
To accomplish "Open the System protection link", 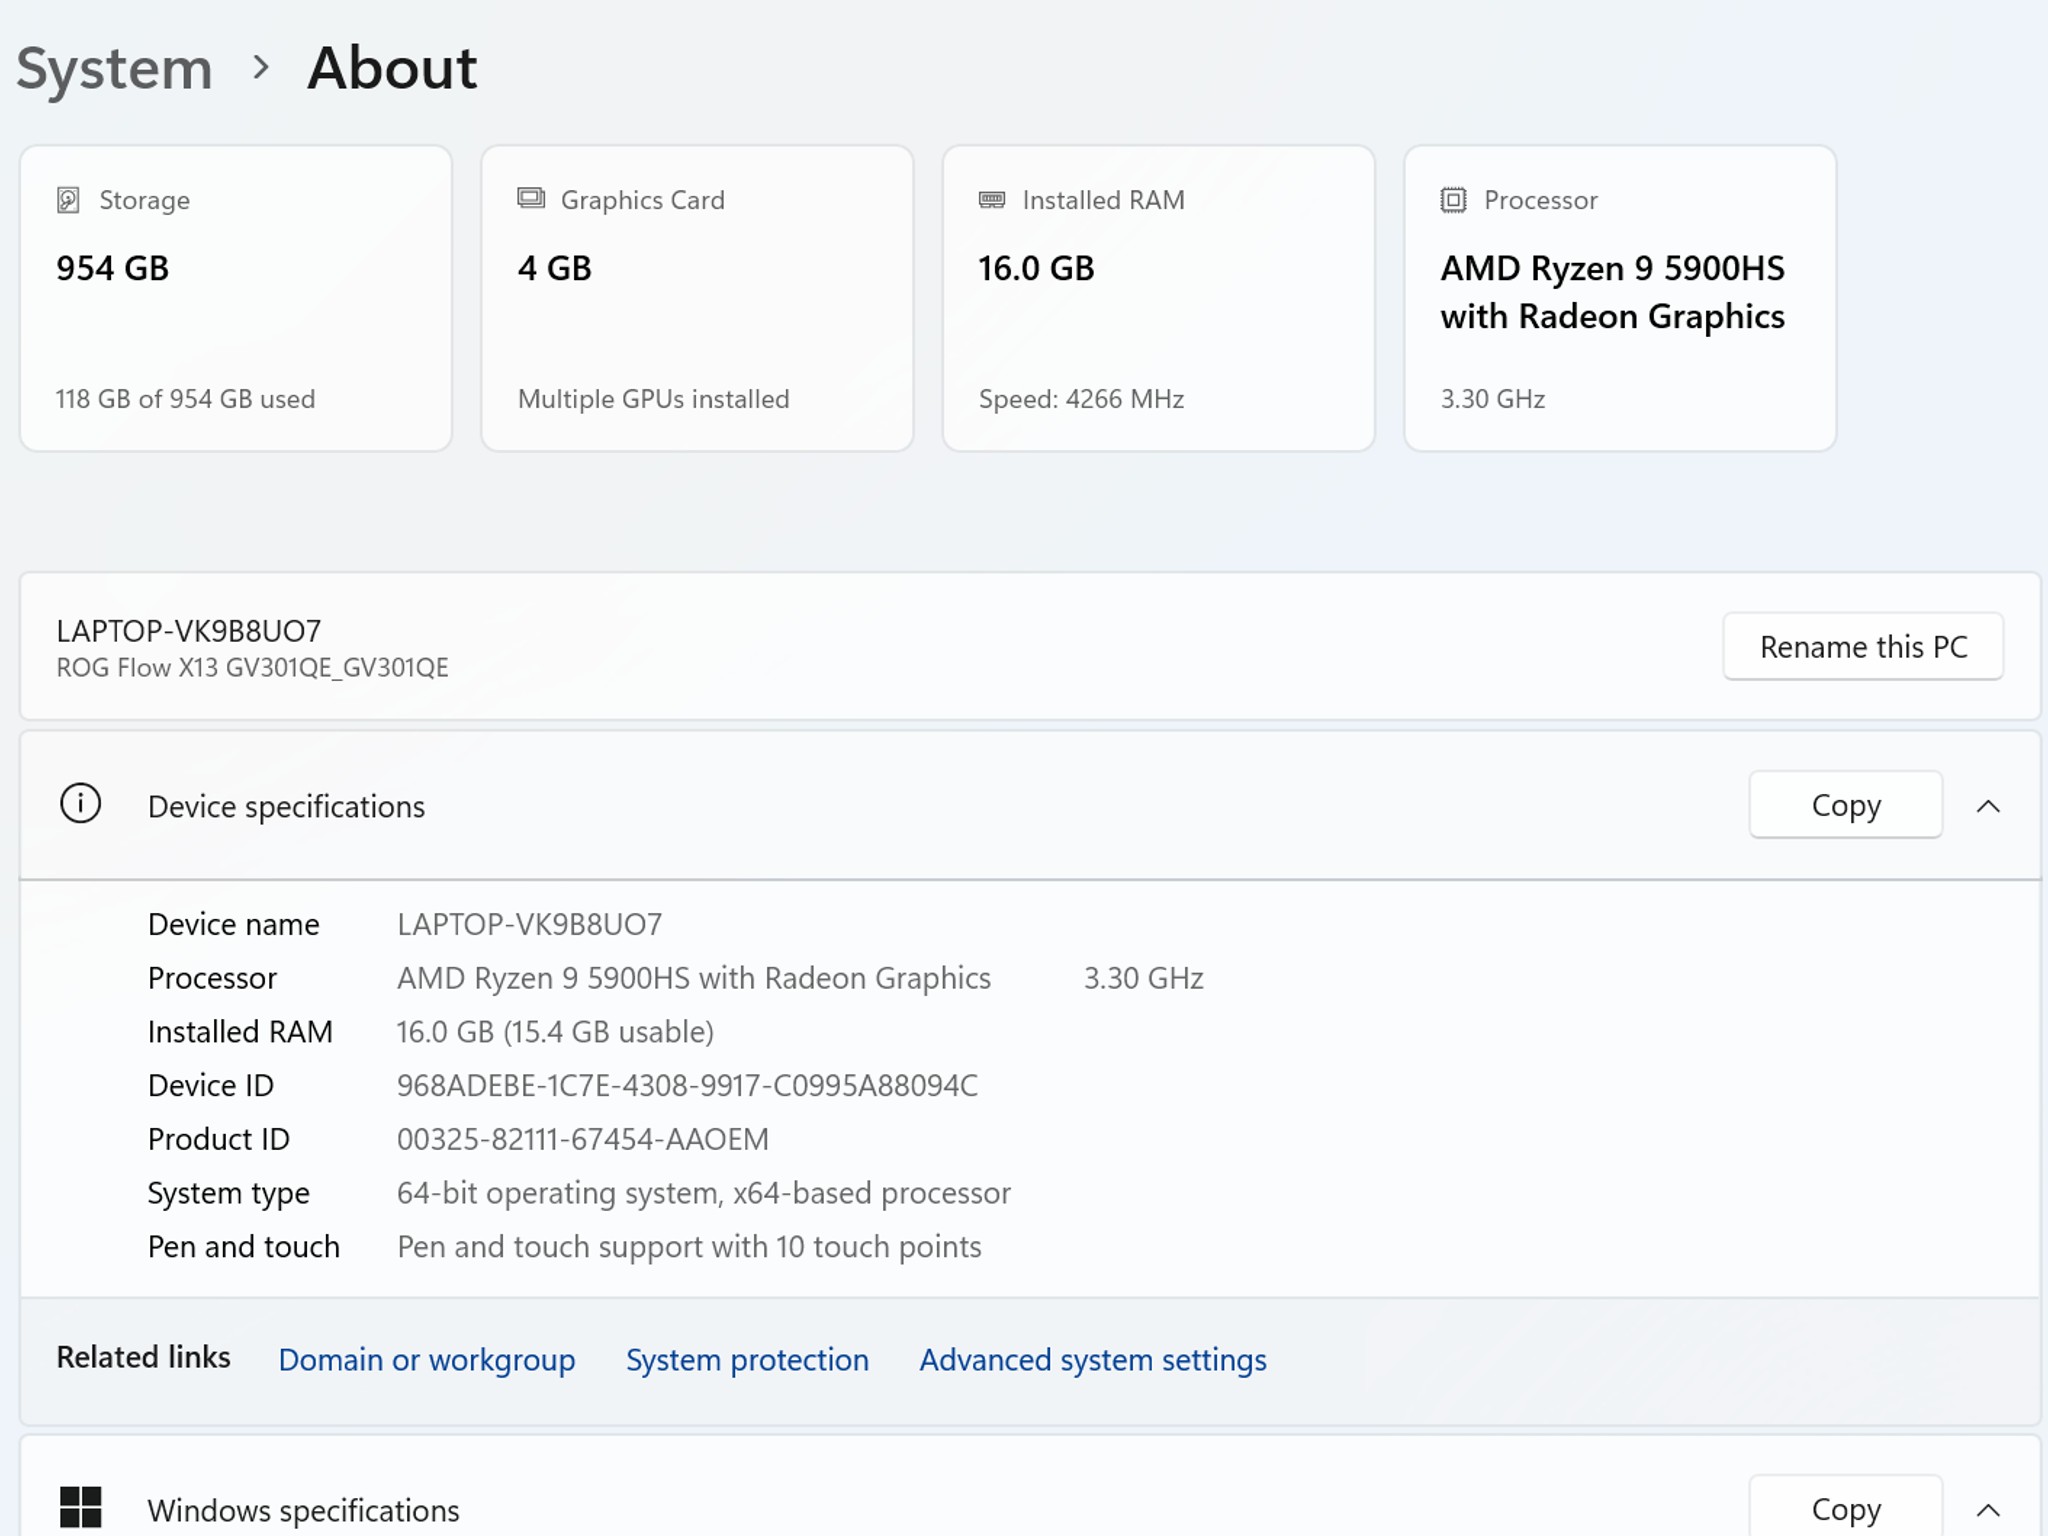I will tap(747, 1360).
